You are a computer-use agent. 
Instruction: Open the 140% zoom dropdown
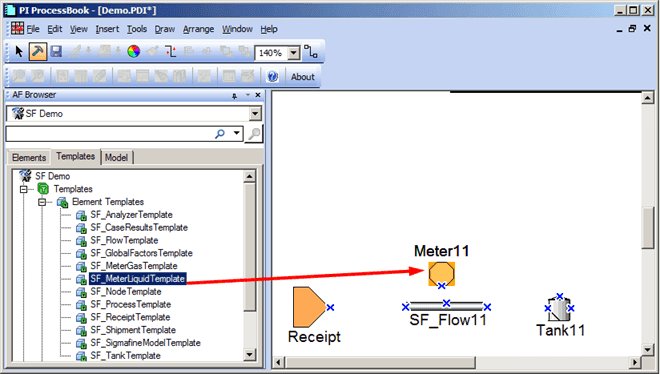293,53
